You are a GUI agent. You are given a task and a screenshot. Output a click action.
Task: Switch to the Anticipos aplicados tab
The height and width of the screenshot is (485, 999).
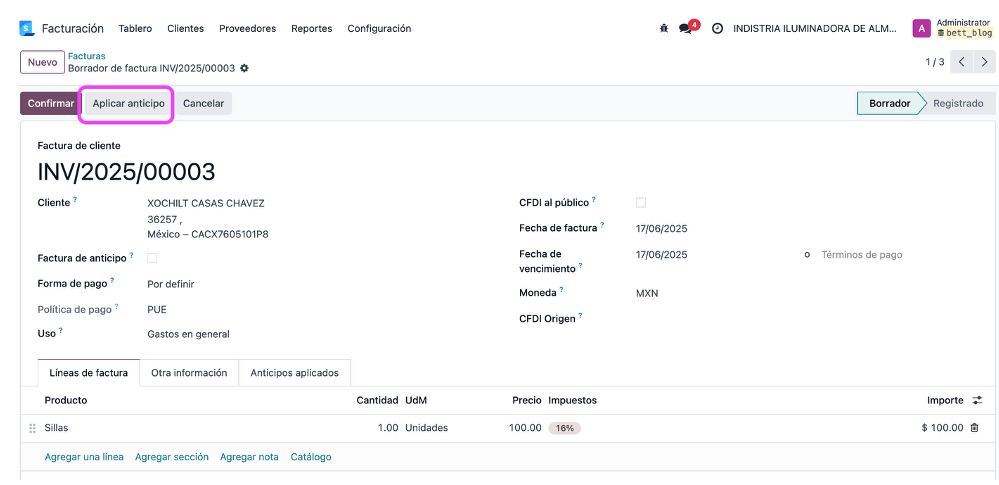click(294, 373)
